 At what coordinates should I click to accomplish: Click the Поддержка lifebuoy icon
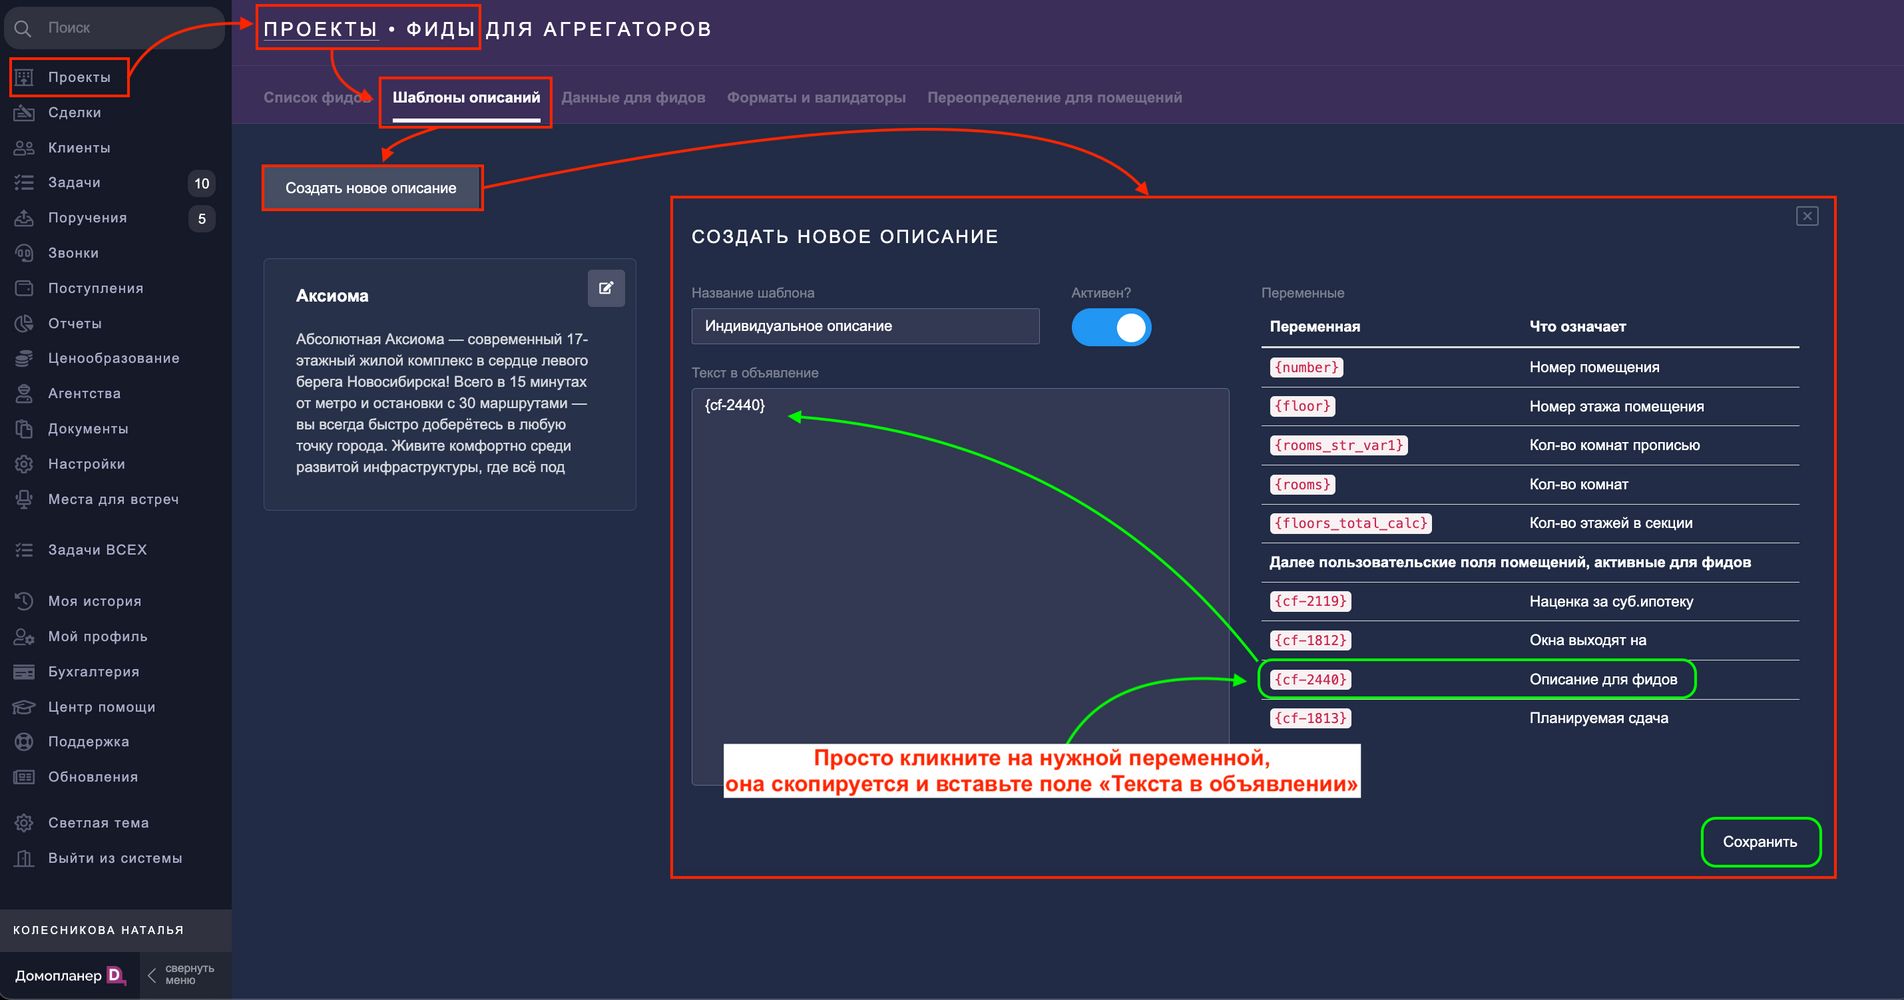(24, 742)
